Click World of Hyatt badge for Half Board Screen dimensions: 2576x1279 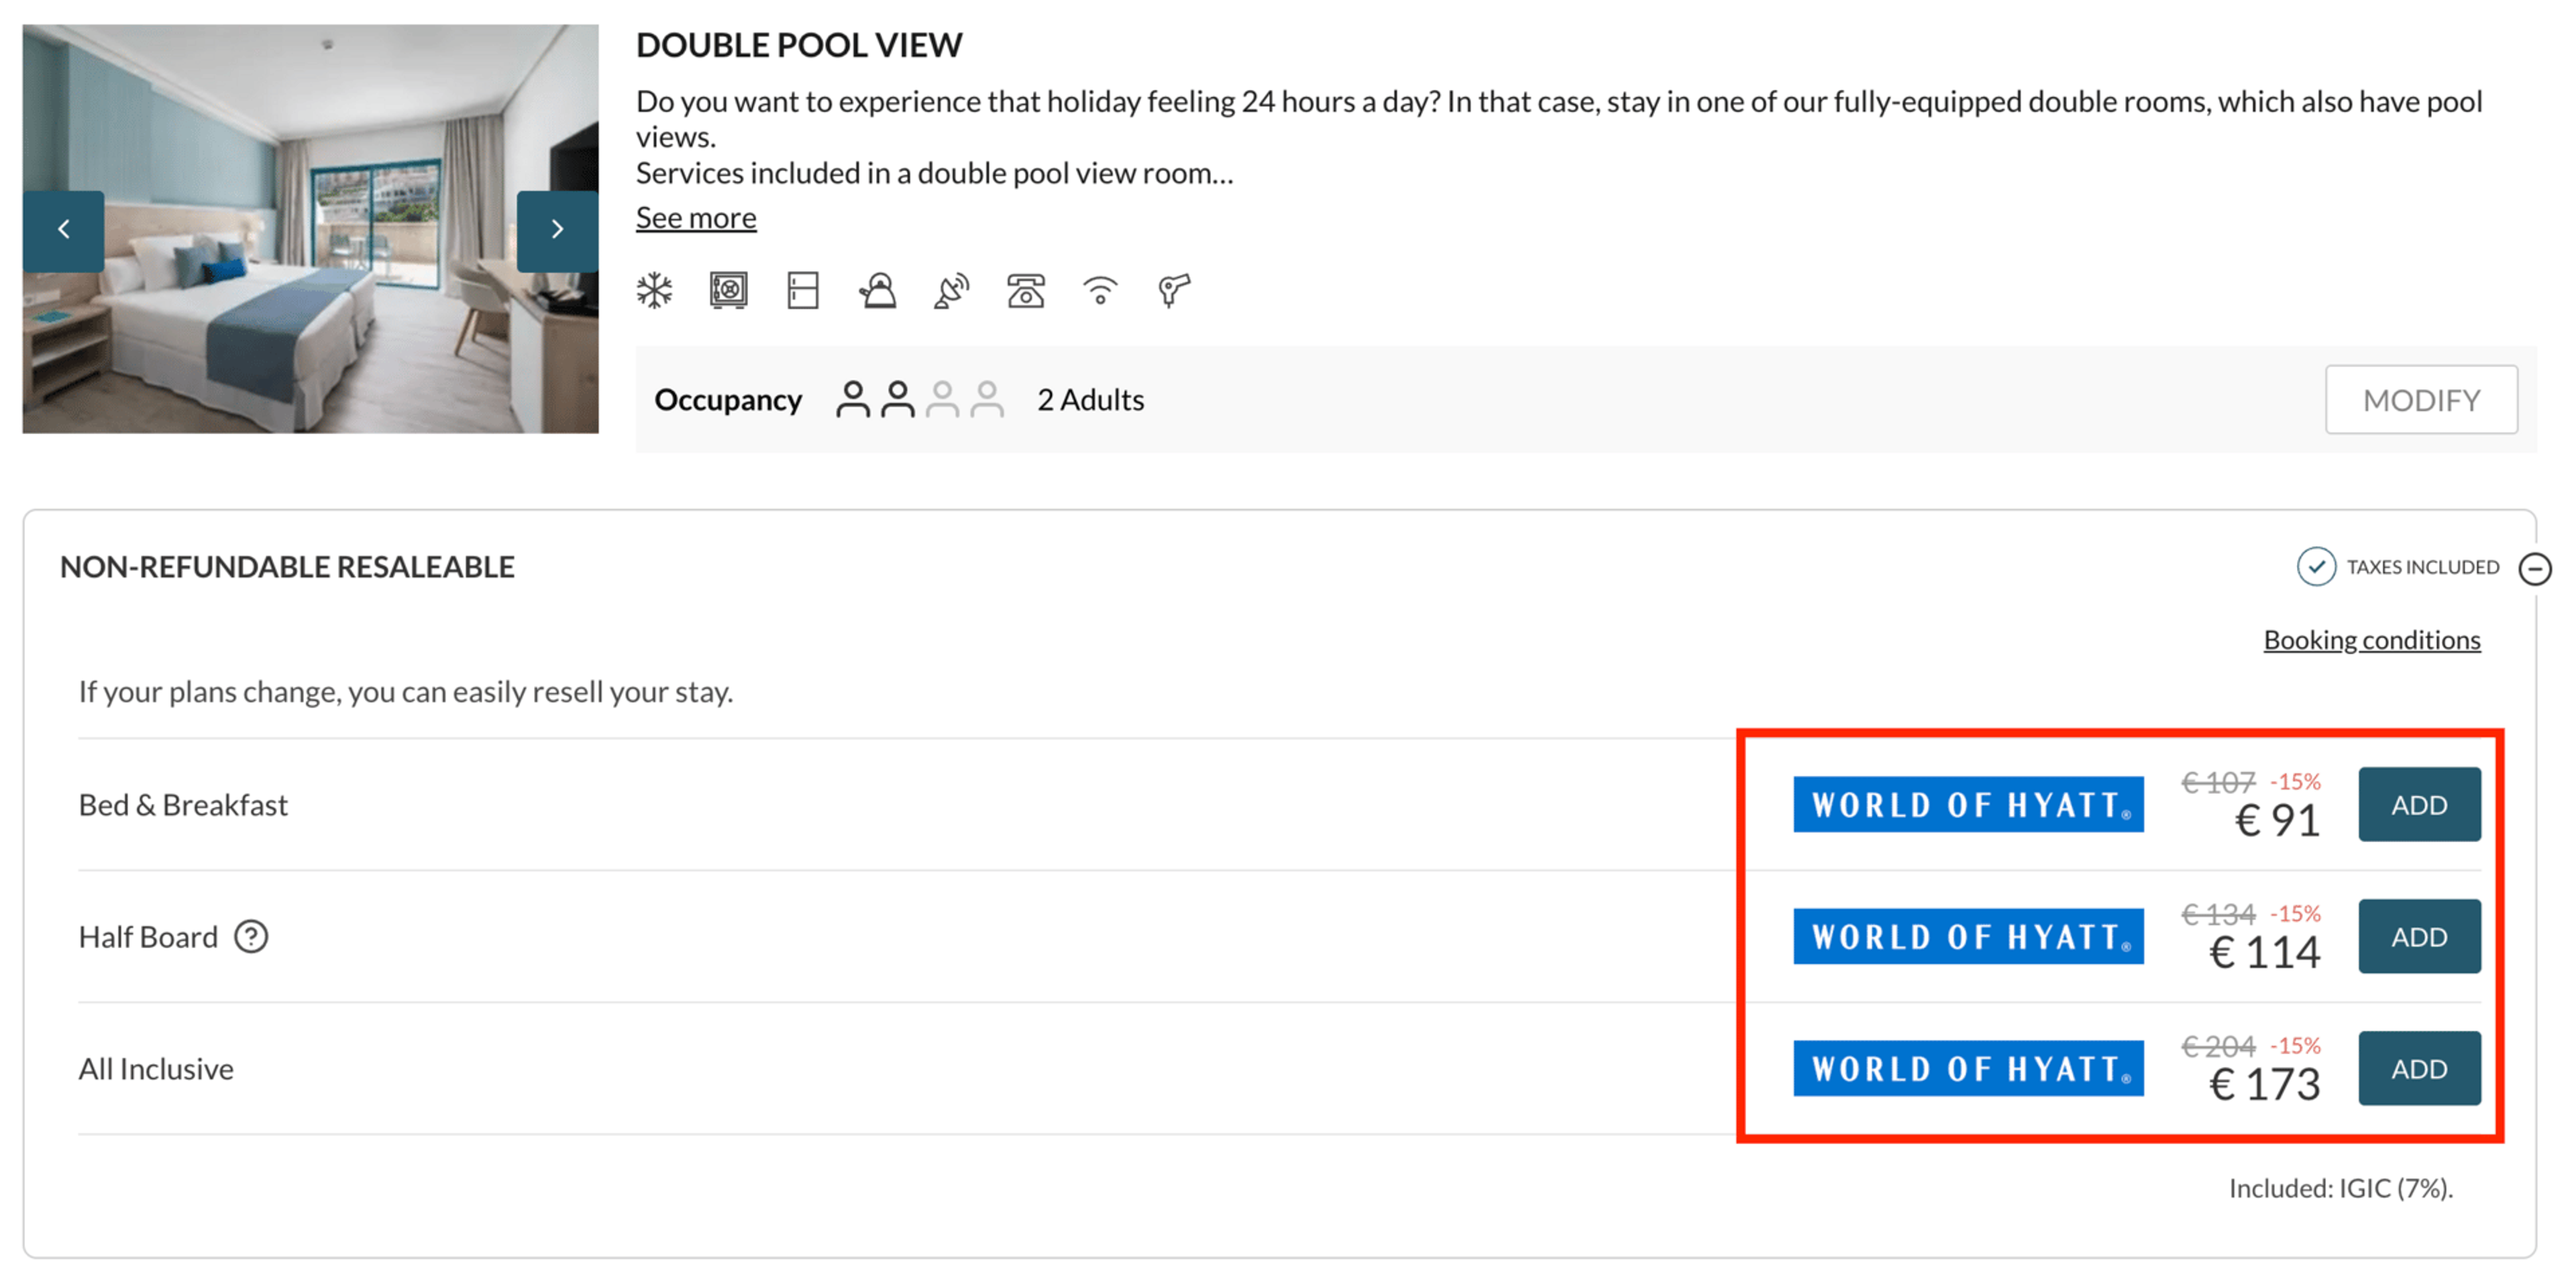[x=1968, y=937]
